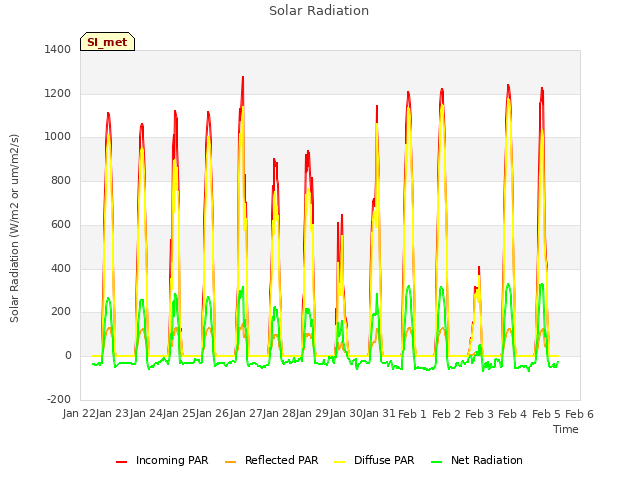Click the Feb 1 x-axis date label
Image resolution: width=640 pixels, height=480 pixels.
point(412,414)
